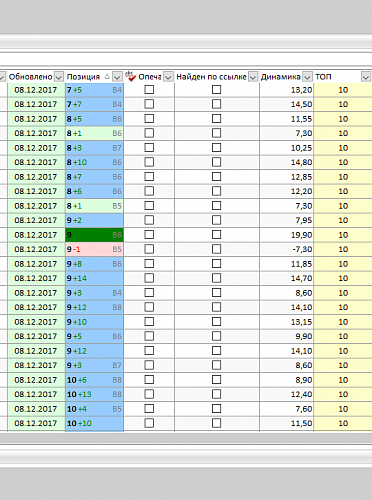Click the Позиция column header
This screenshot has width=372, height=500.
tap(83, 77)
